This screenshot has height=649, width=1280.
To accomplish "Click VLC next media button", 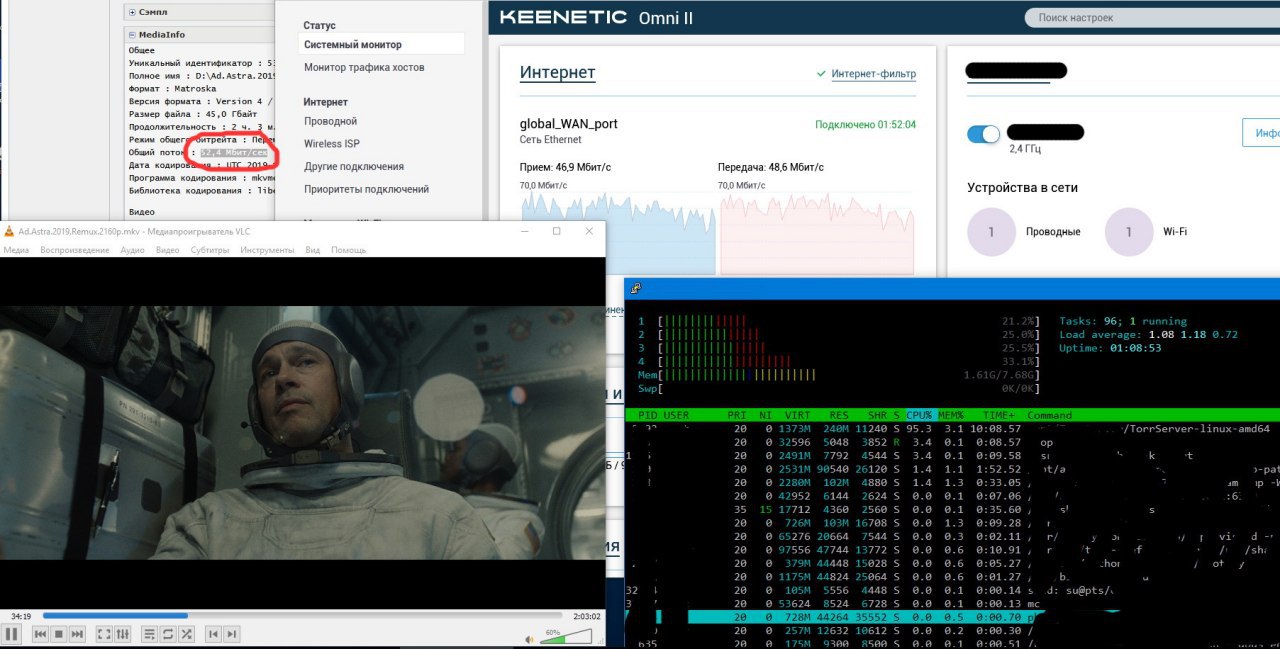I will point(77,634).
